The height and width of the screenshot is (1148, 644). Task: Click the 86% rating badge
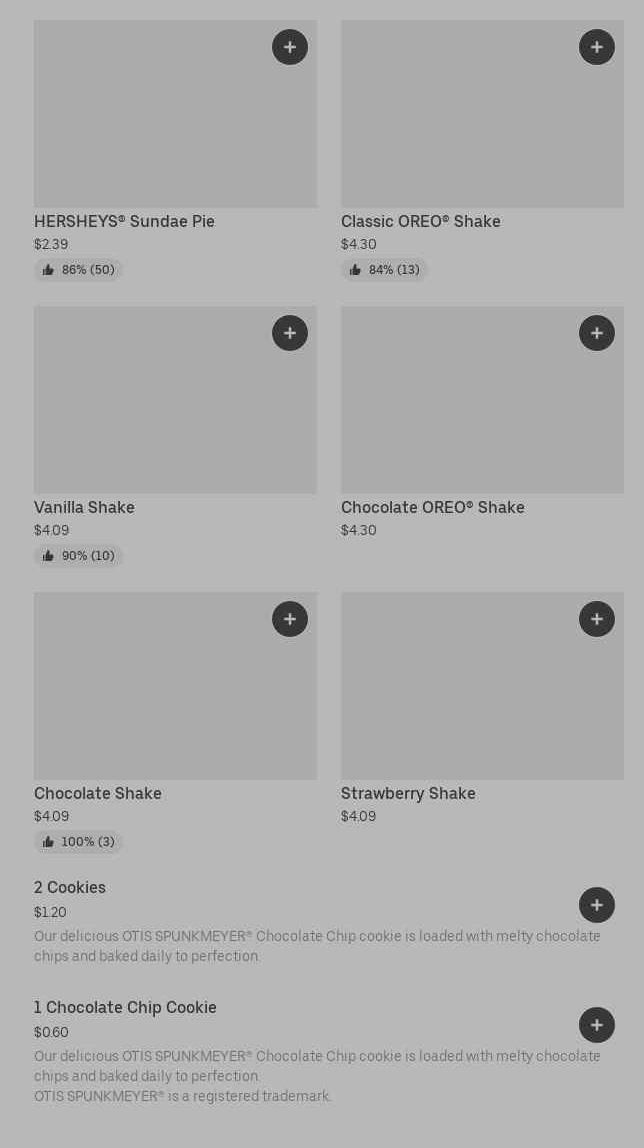[78, 270]
